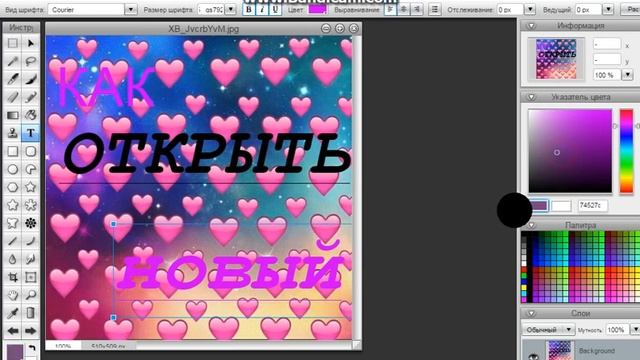Select the Background layer thumbnail
The width and height of the screenshot is (640, 360).
(559, 351)
